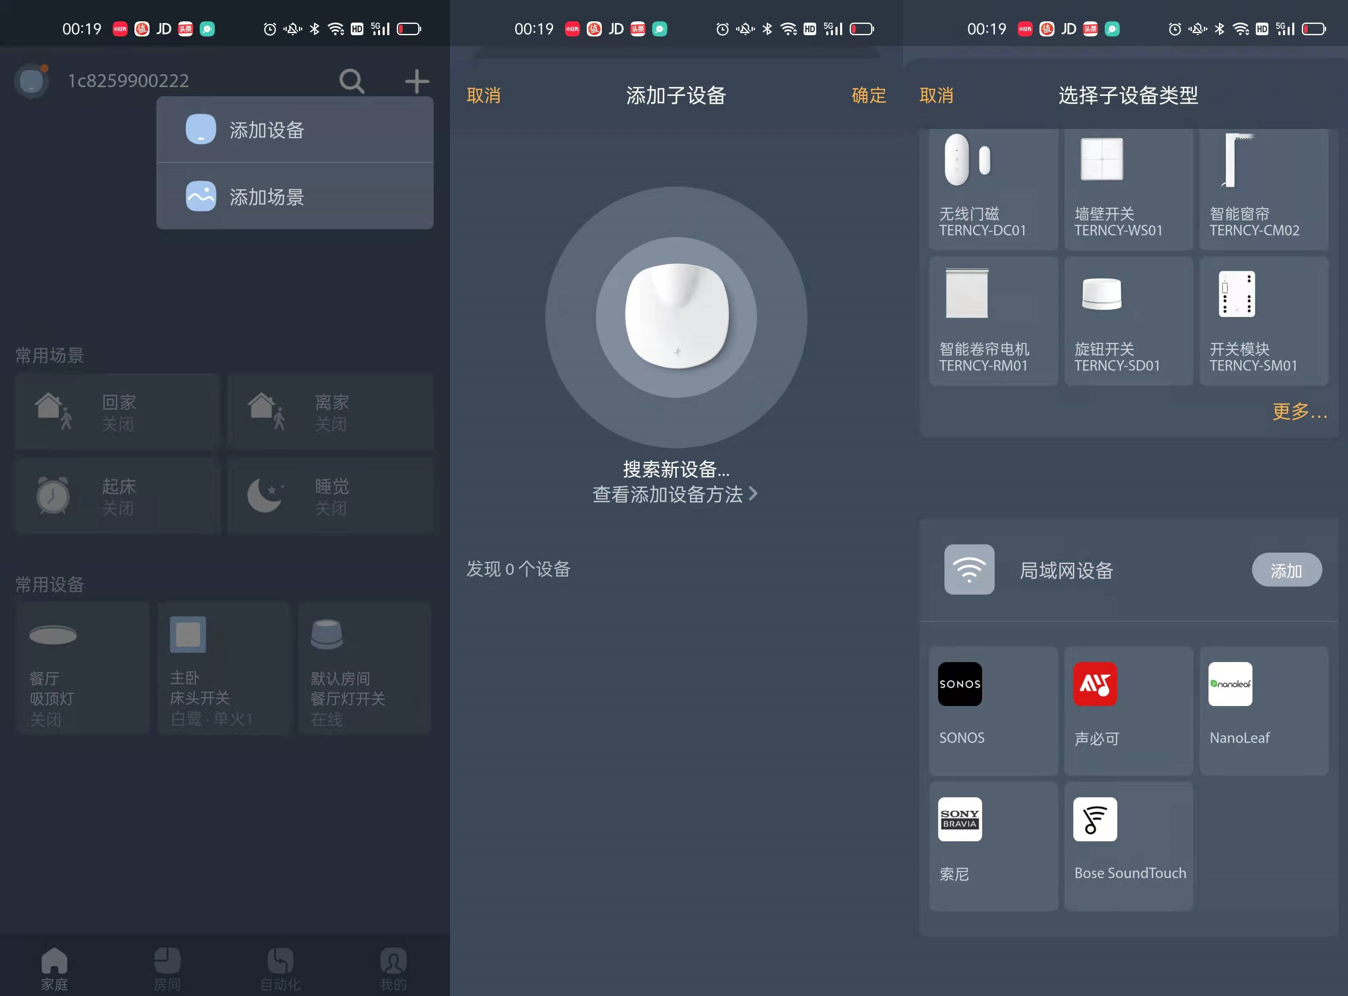The image size is (1348, 996).
Task: Tap the 常用设备 section header
Action: pyautogui.click(x=50, y=584)
